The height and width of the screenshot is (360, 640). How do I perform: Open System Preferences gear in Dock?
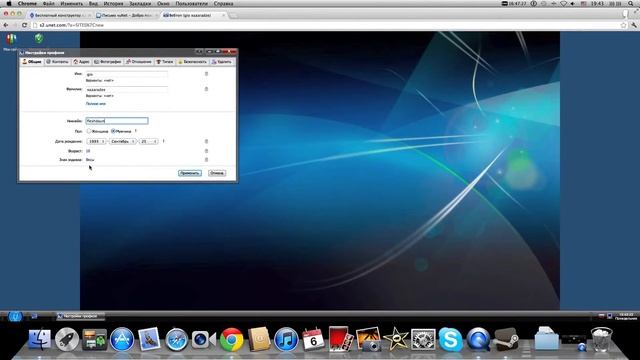423,340
